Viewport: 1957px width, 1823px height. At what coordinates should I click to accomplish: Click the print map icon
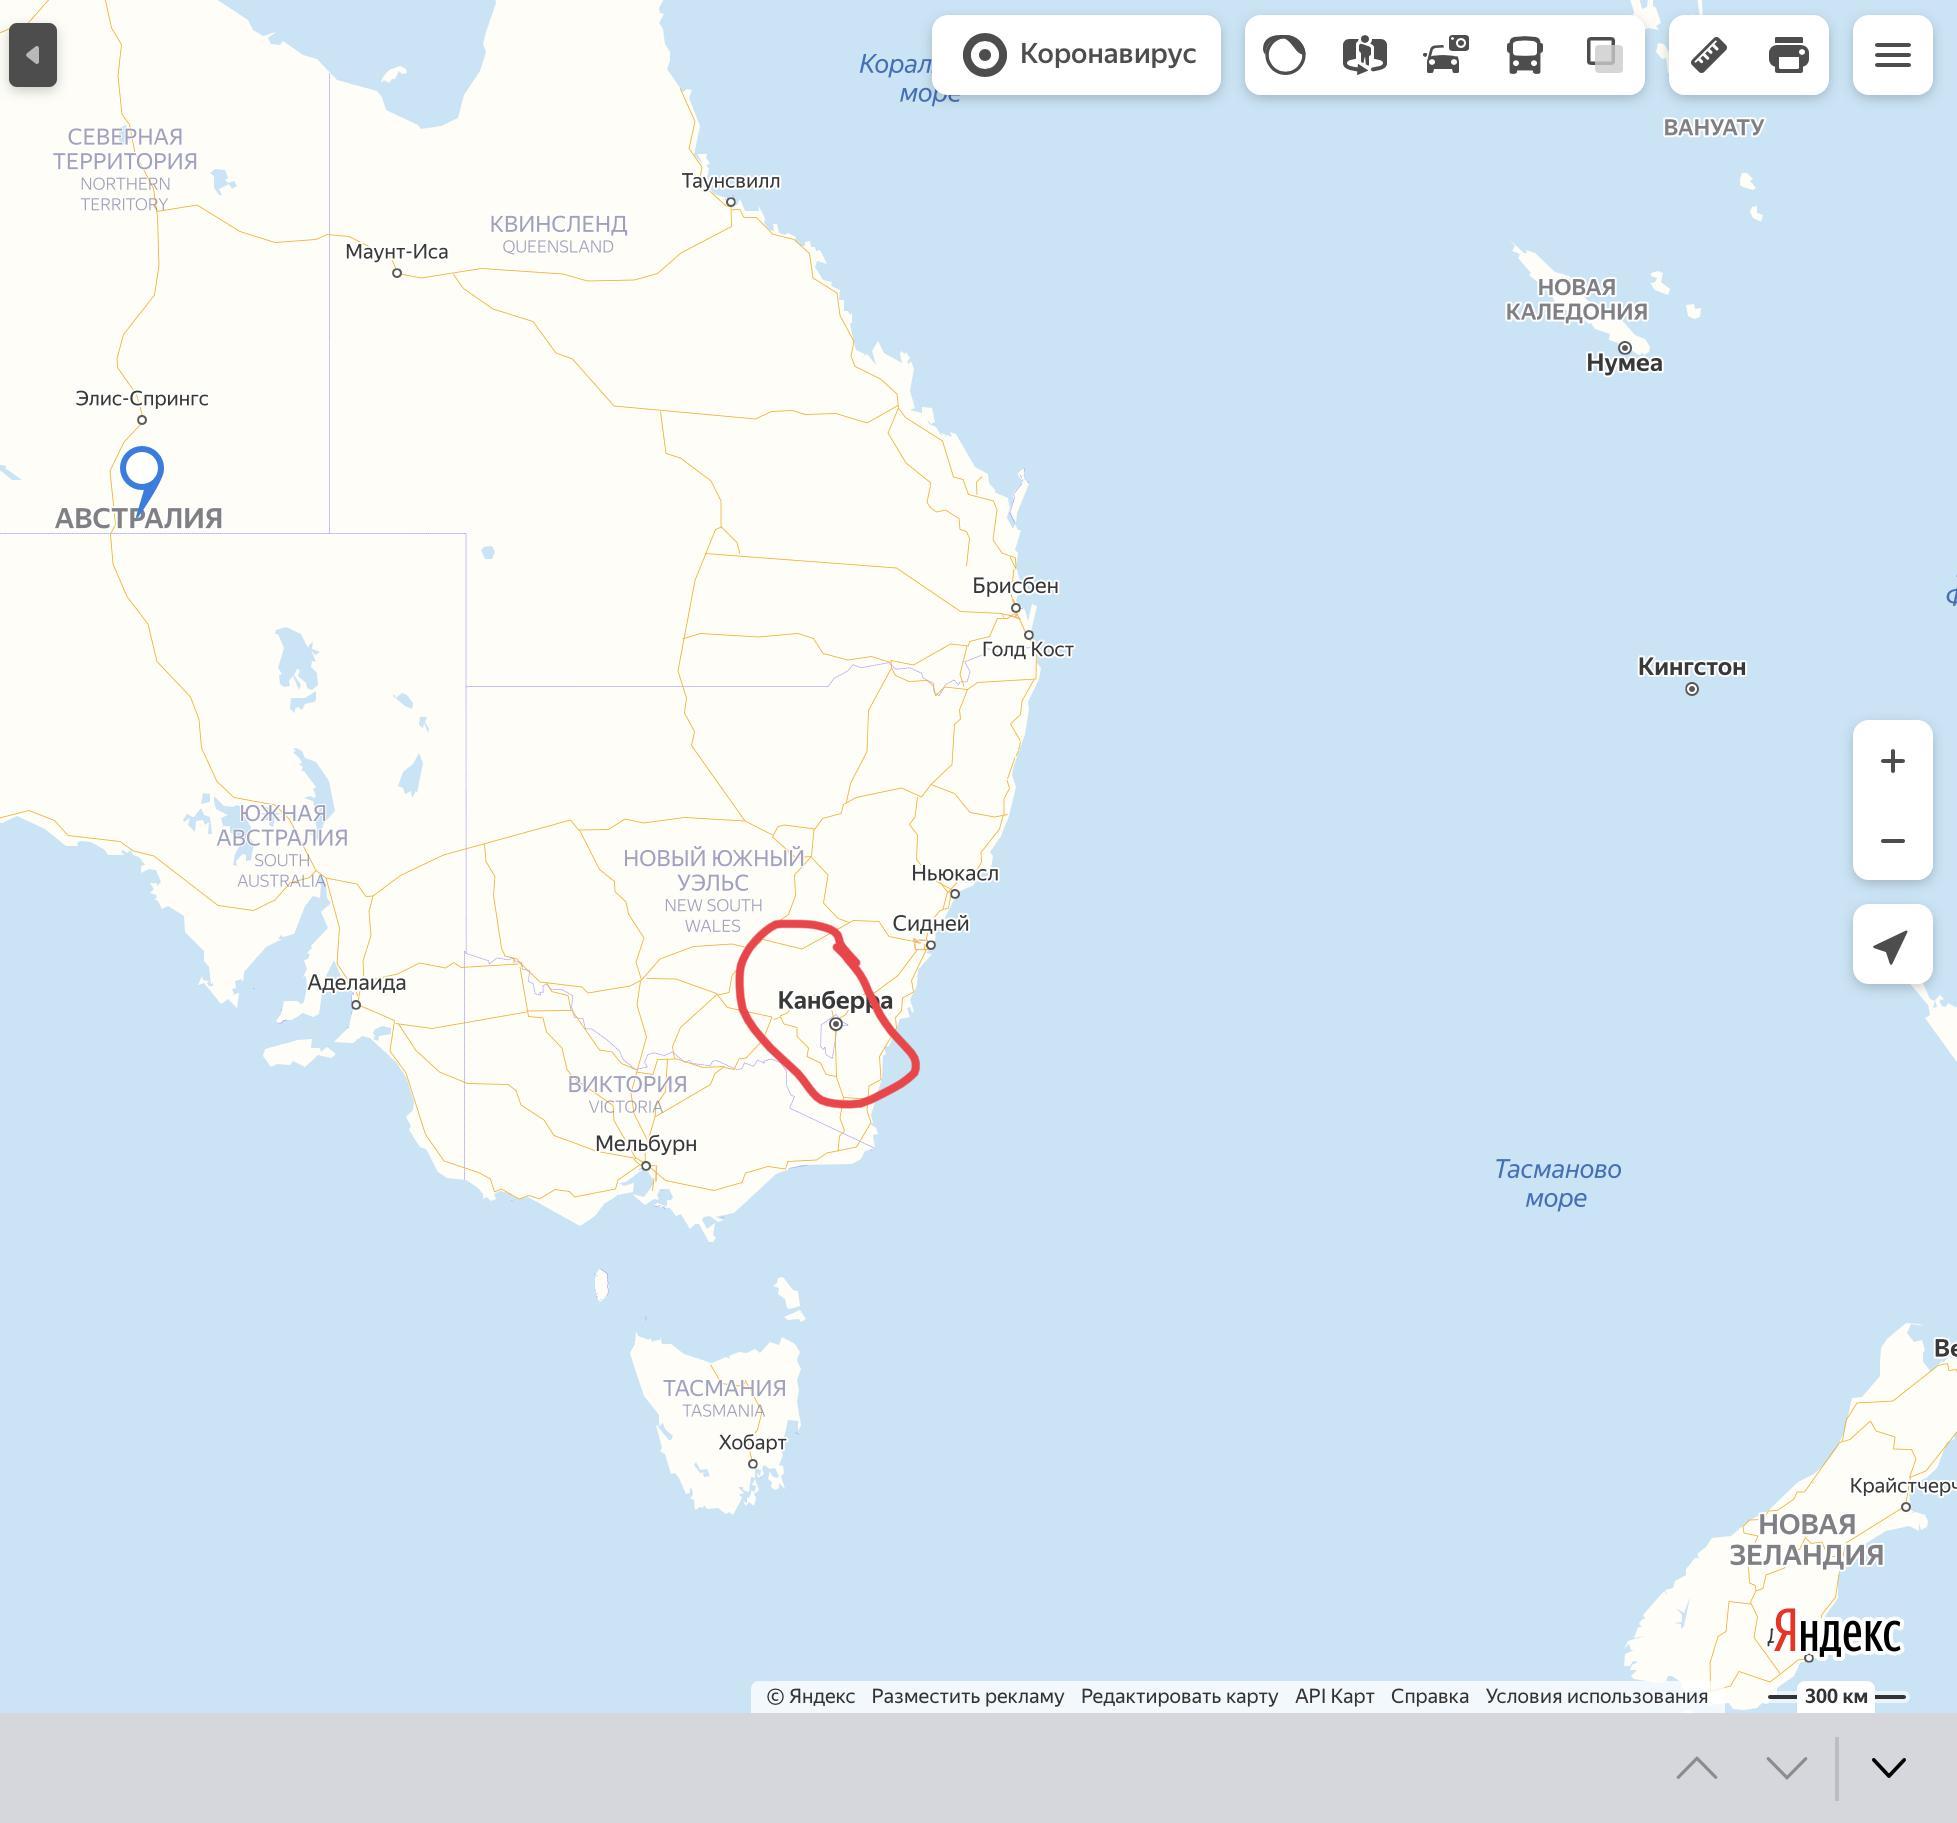[1788, 55]
